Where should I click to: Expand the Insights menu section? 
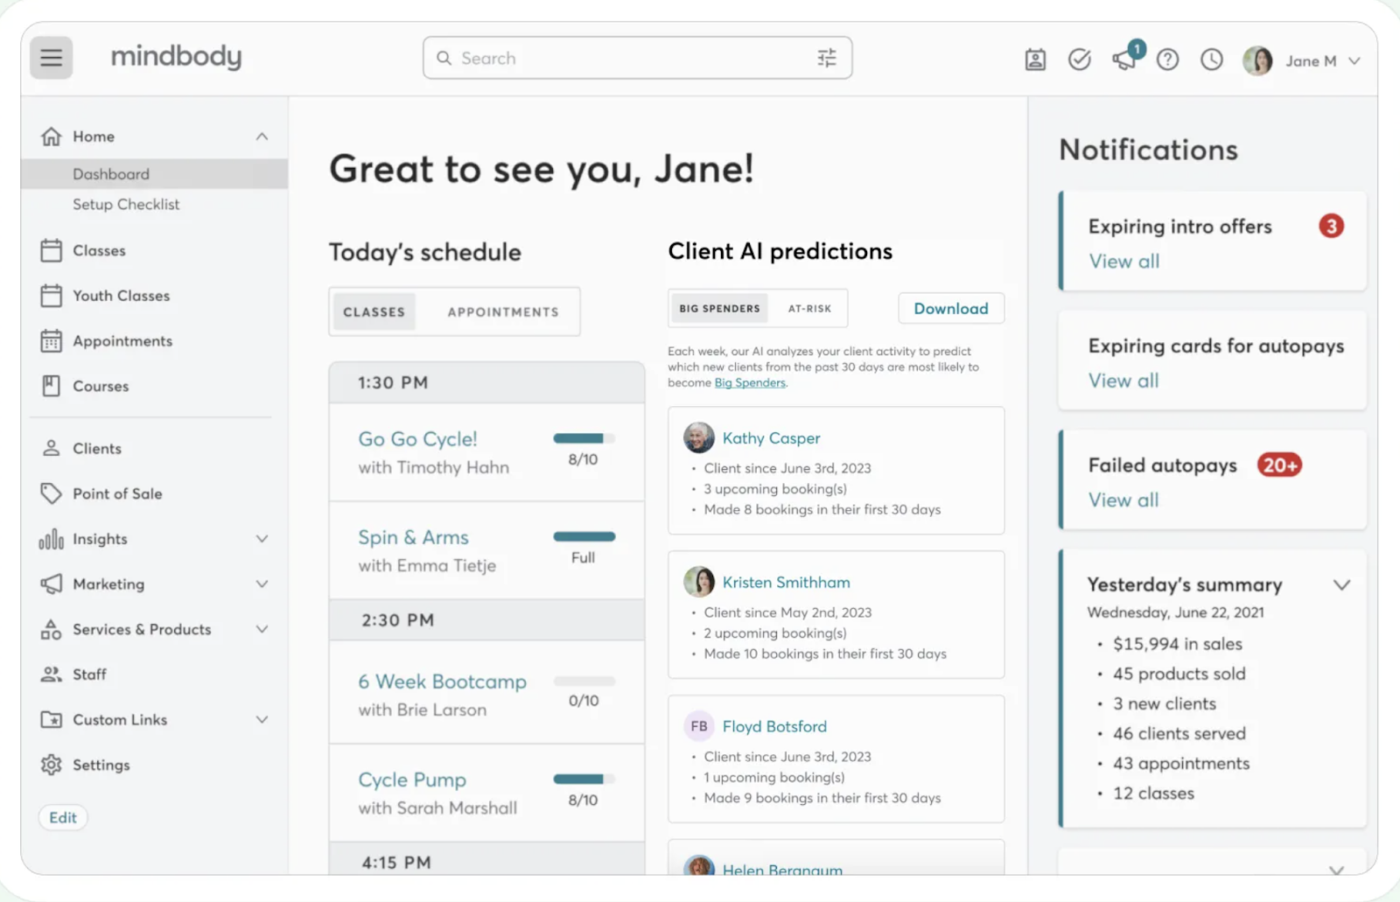[x=261, y=539]
